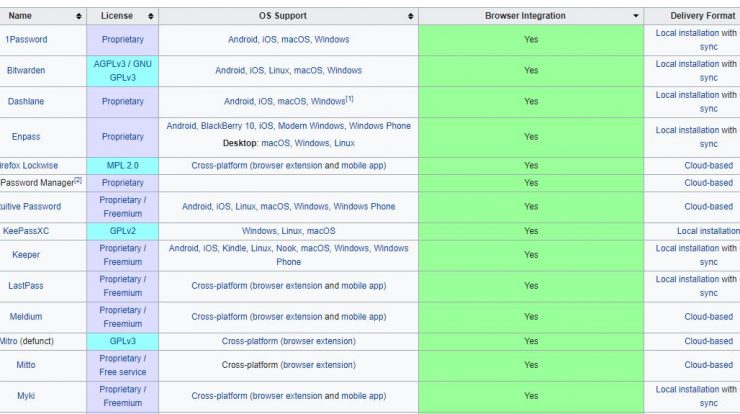
Task: Click 1Password OS support cell text
Action: click(289, 40)
